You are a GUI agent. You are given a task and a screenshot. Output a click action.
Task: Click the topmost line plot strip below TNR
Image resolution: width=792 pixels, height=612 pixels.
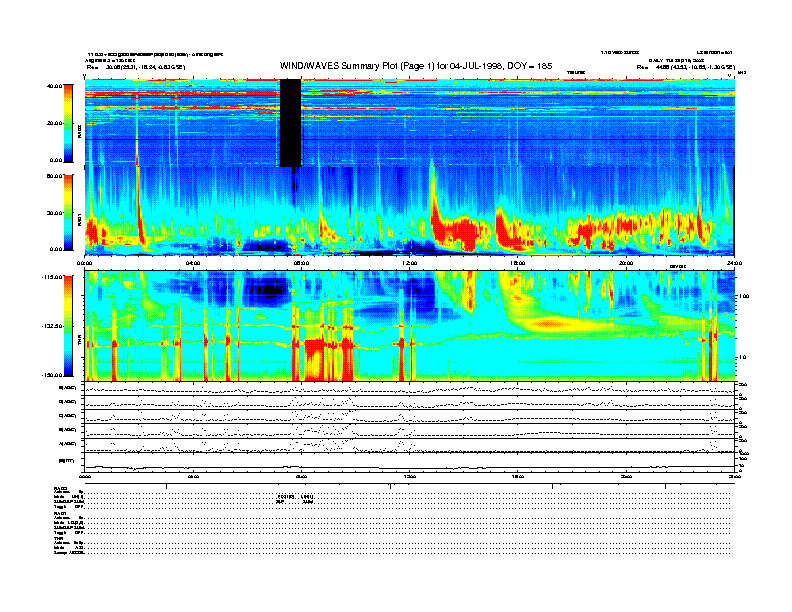coord(409,389)
